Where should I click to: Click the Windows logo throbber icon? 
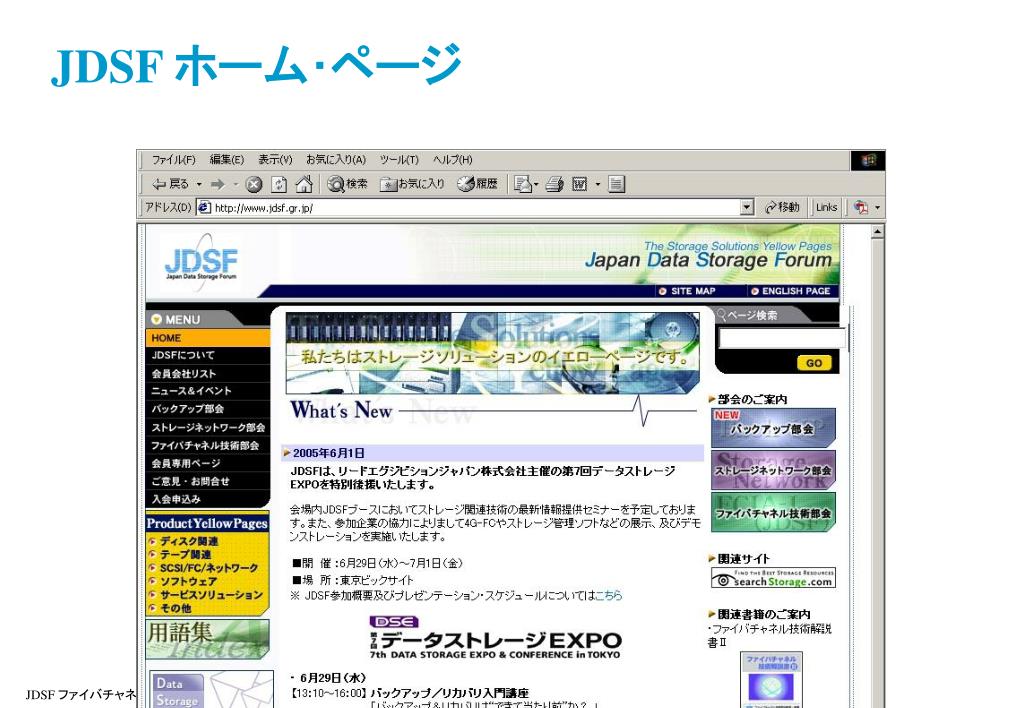pos(868,161)
